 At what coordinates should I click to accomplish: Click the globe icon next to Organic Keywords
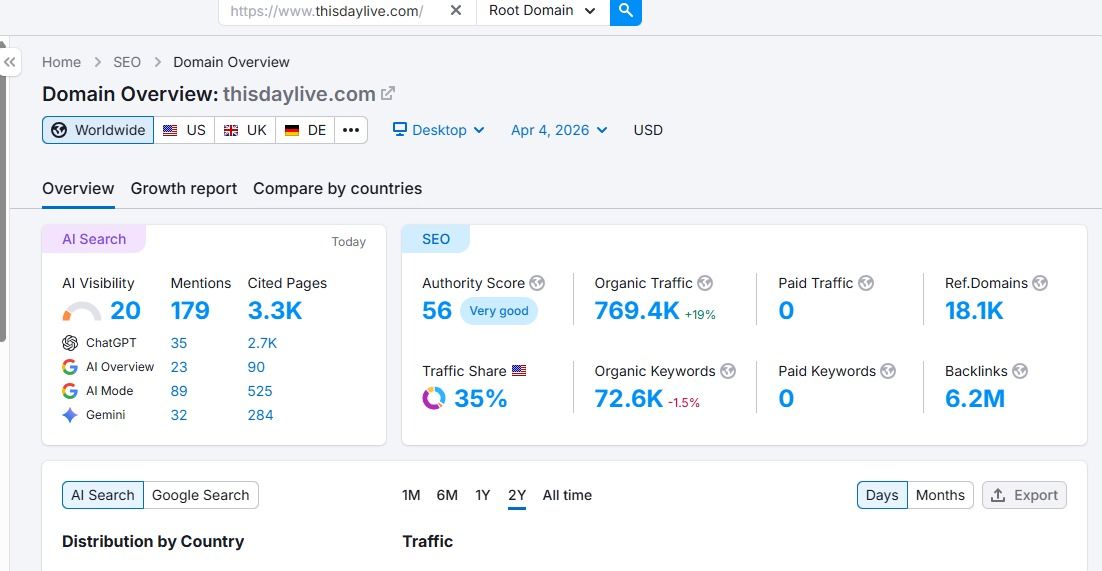tap(728, 371)
